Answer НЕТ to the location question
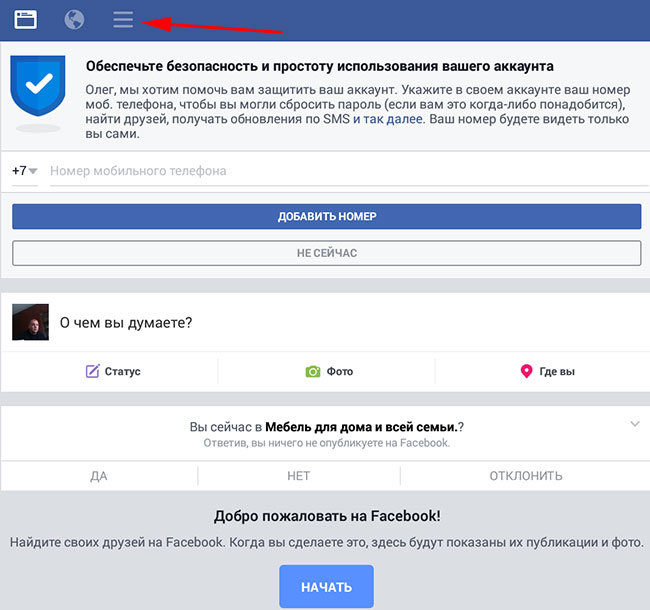Screen dimensions: 650x610 (298, 476)
